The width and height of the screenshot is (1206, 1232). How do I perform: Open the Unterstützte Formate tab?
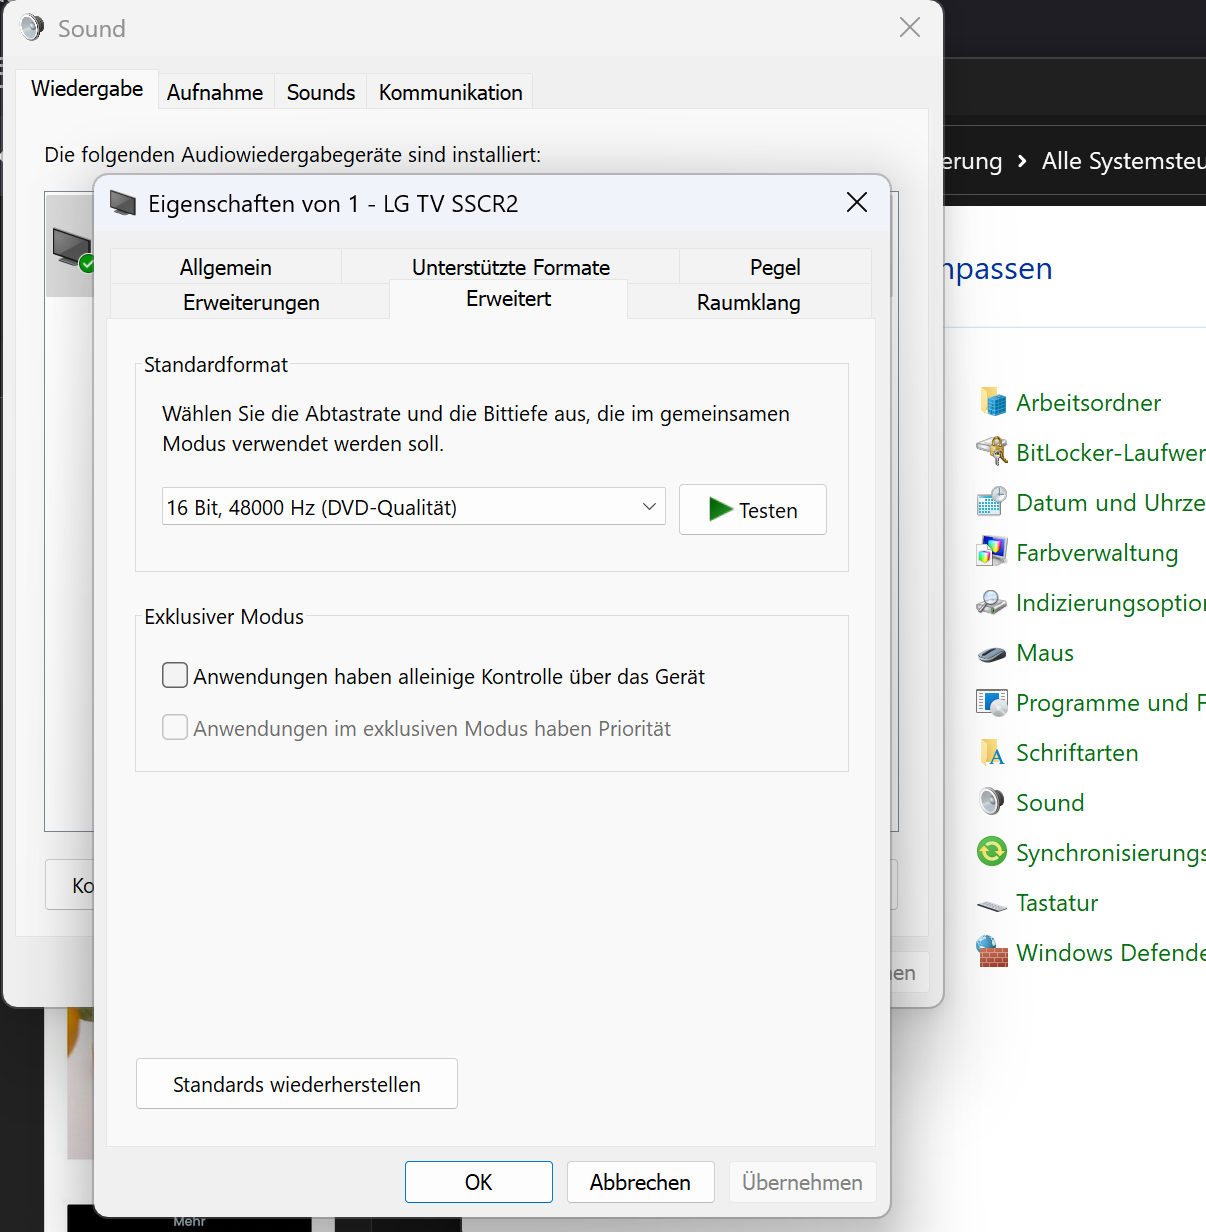(x=510, y=267)
